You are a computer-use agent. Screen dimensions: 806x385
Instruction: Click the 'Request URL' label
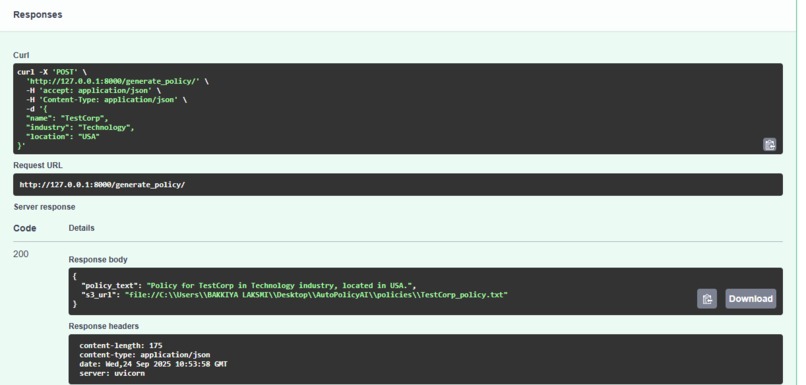click(x=38, y=166)
